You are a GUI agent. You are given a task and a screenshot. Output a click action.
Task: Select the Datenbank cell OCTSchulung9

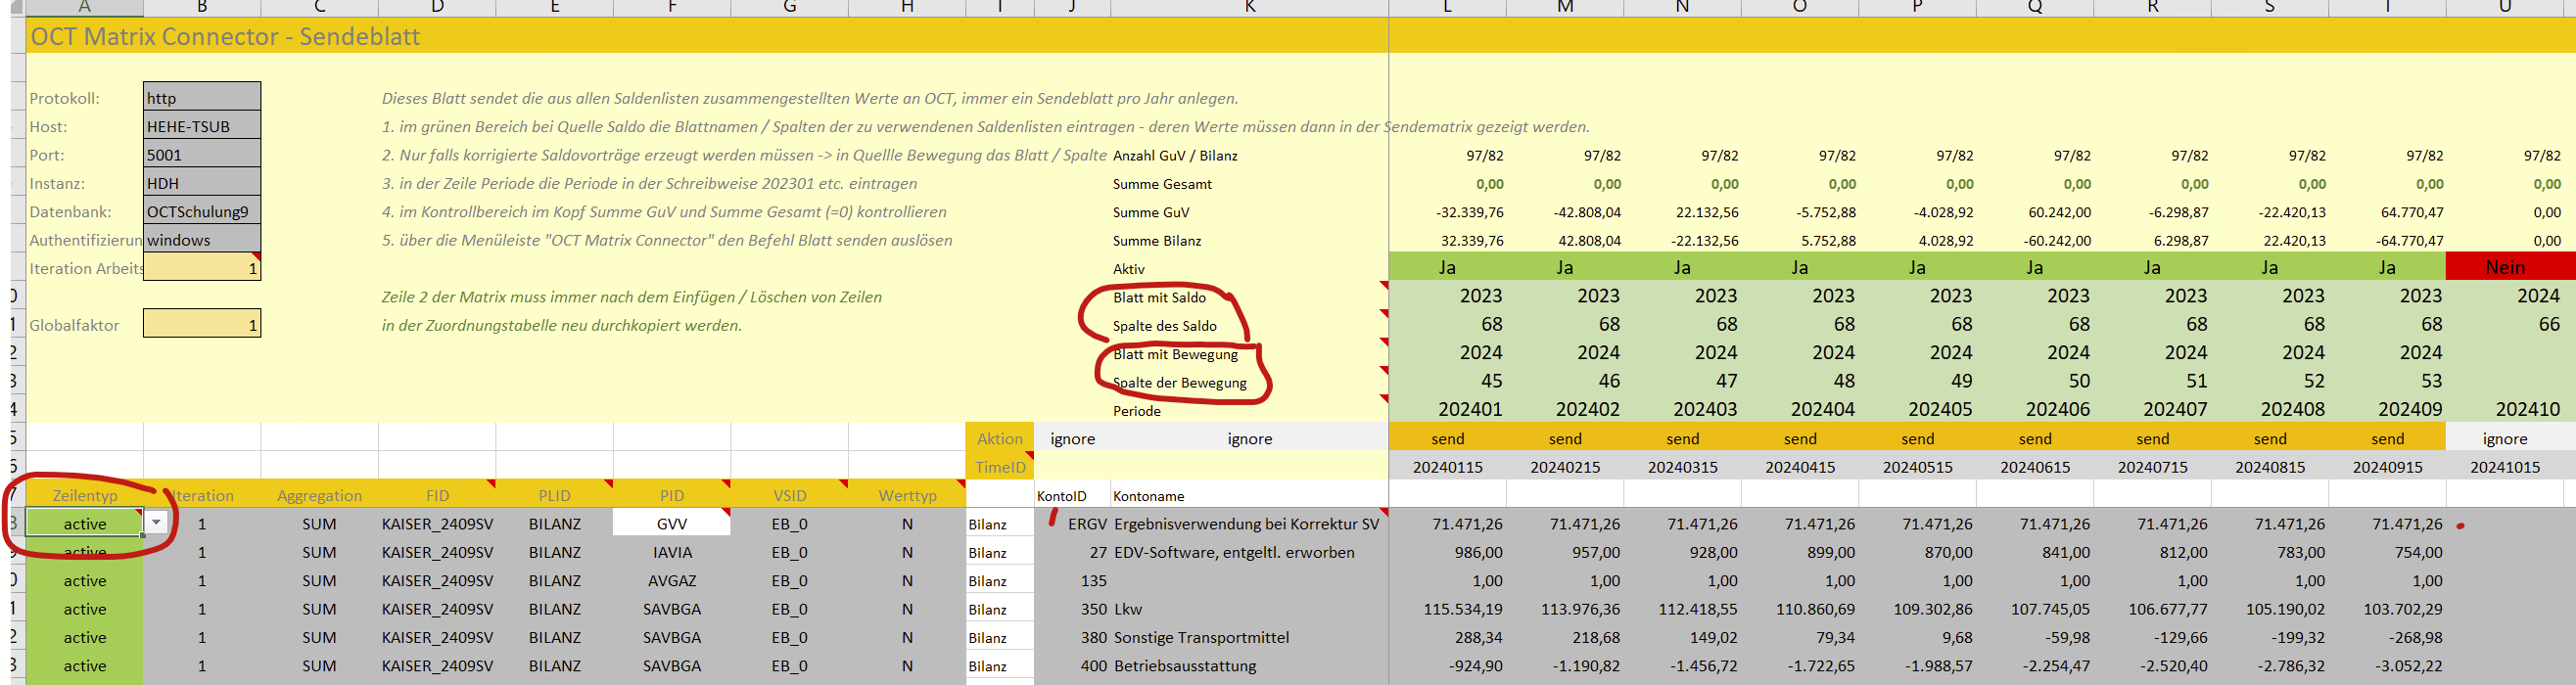201,211
